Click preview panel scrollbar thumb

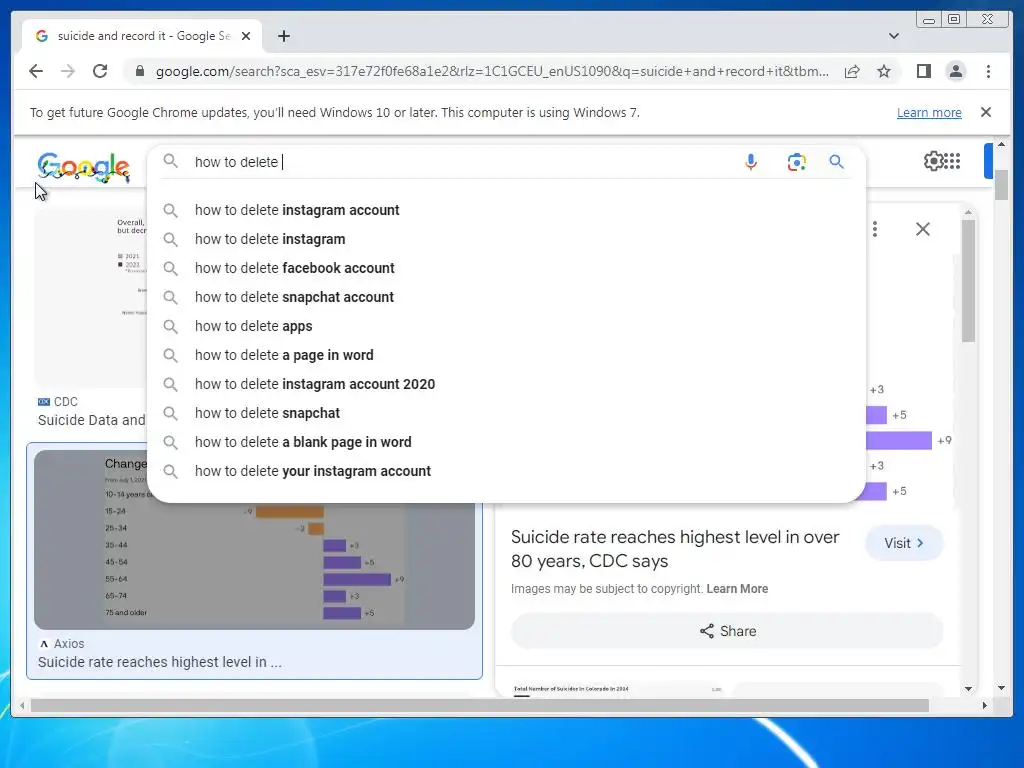(968, 281)
